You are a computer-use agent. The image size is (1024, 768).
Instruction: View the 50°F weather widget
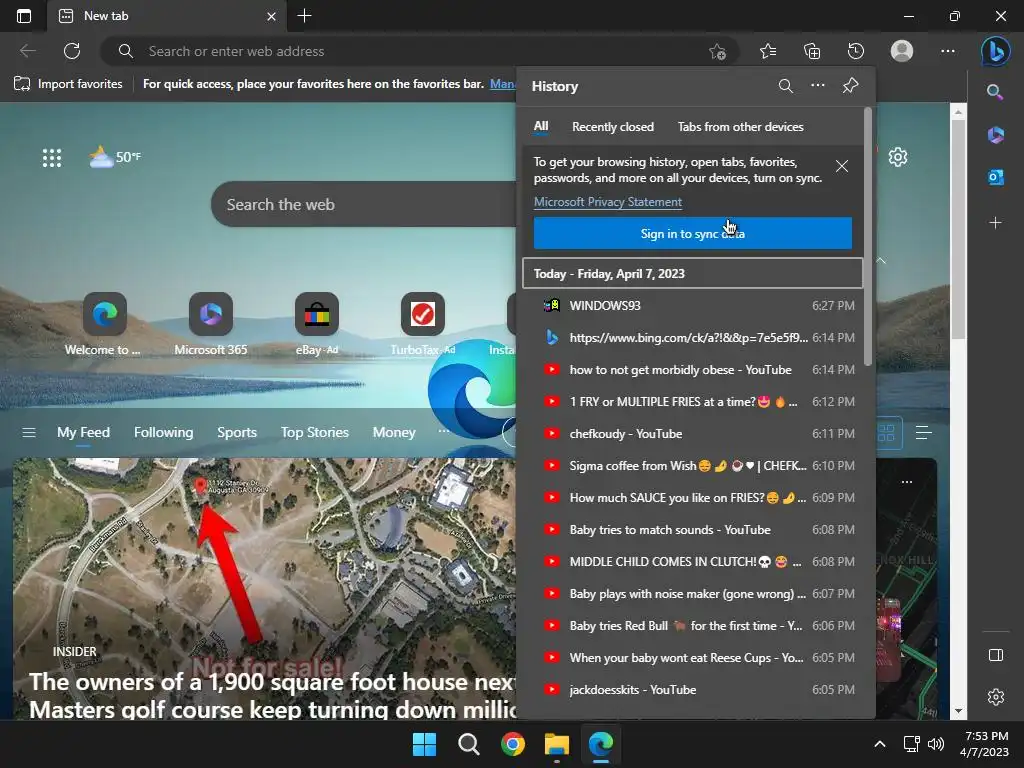coord(114,157)
